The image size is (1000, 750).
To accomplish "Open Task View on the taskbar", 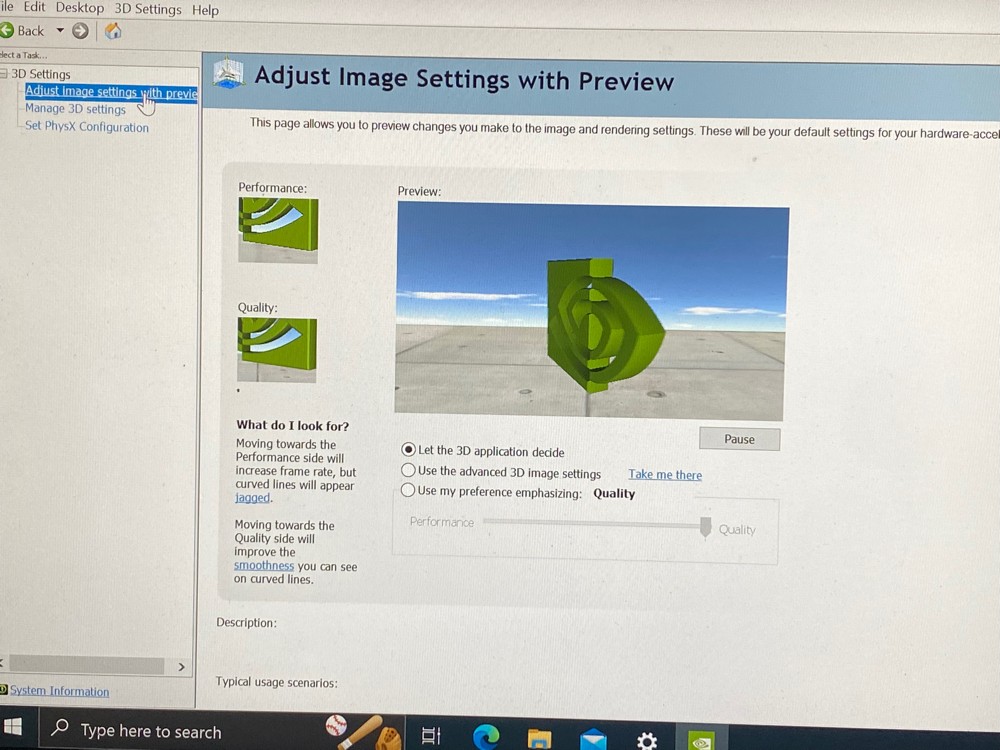I will (431, 735).
